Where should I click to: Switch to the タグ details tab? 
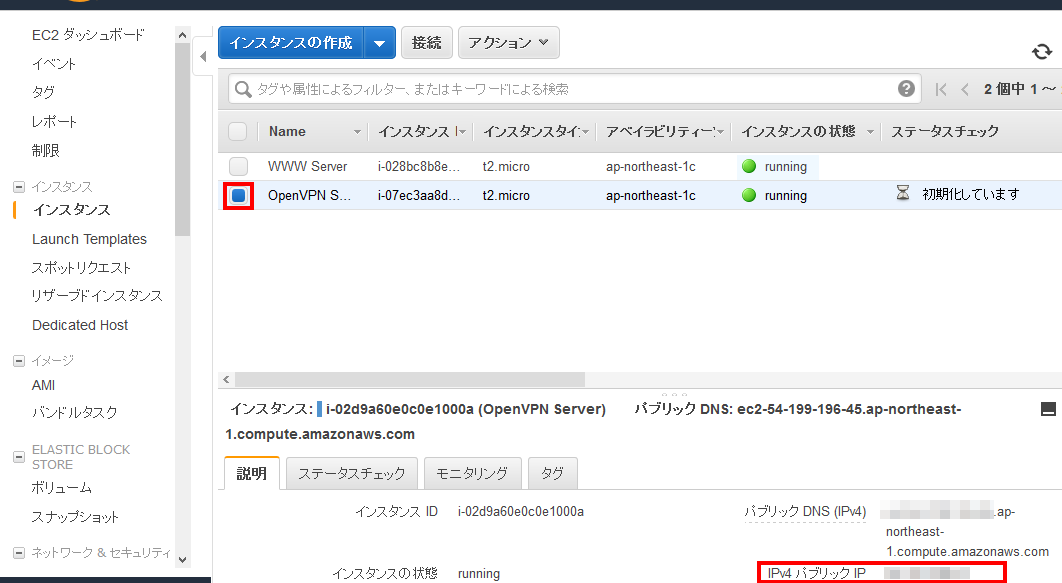pos(553,473)
